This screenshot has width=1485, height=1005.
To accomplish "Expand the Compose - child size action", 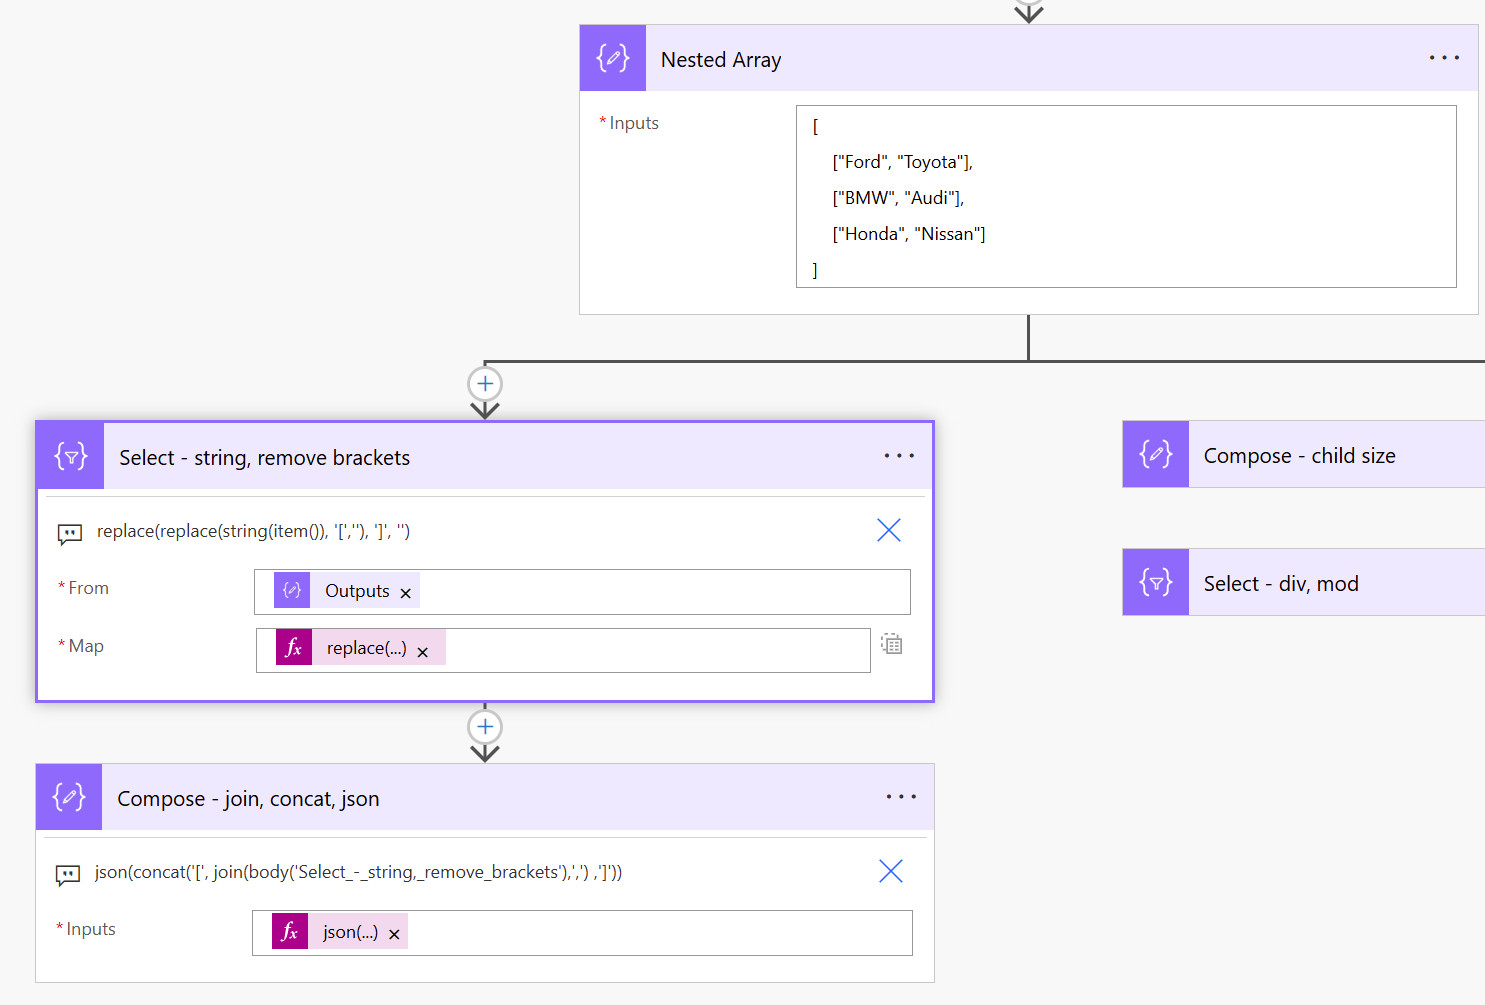I will tap(1298, 455).
